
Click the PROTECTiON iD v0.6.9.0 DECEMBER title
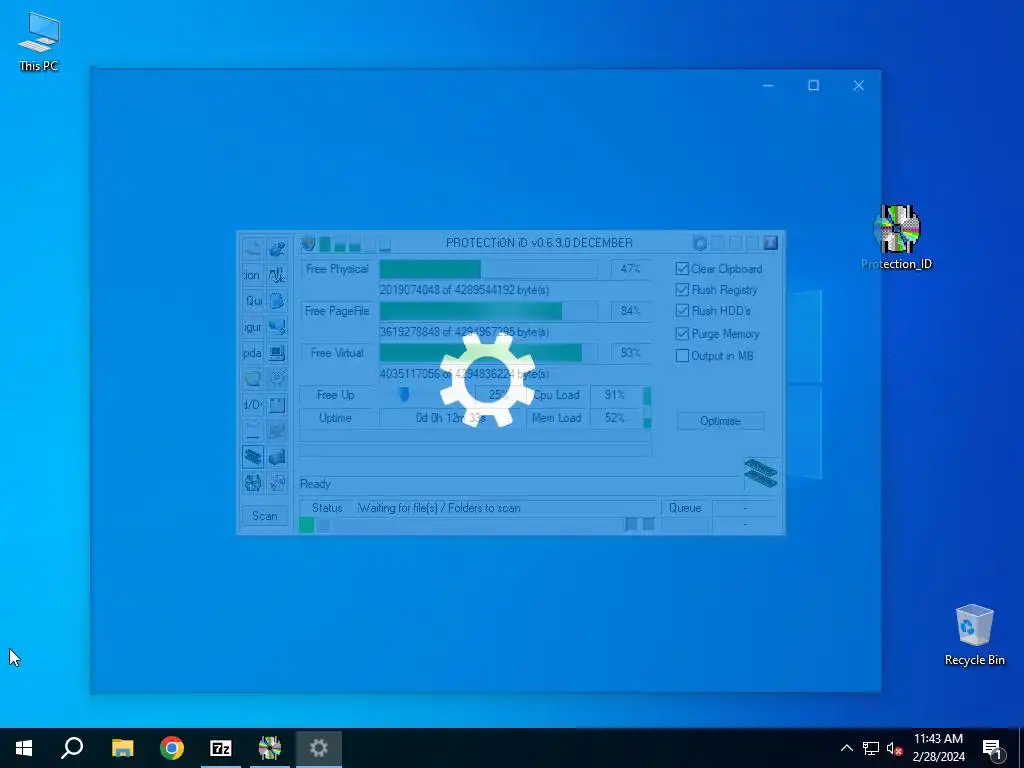[539, 243]
